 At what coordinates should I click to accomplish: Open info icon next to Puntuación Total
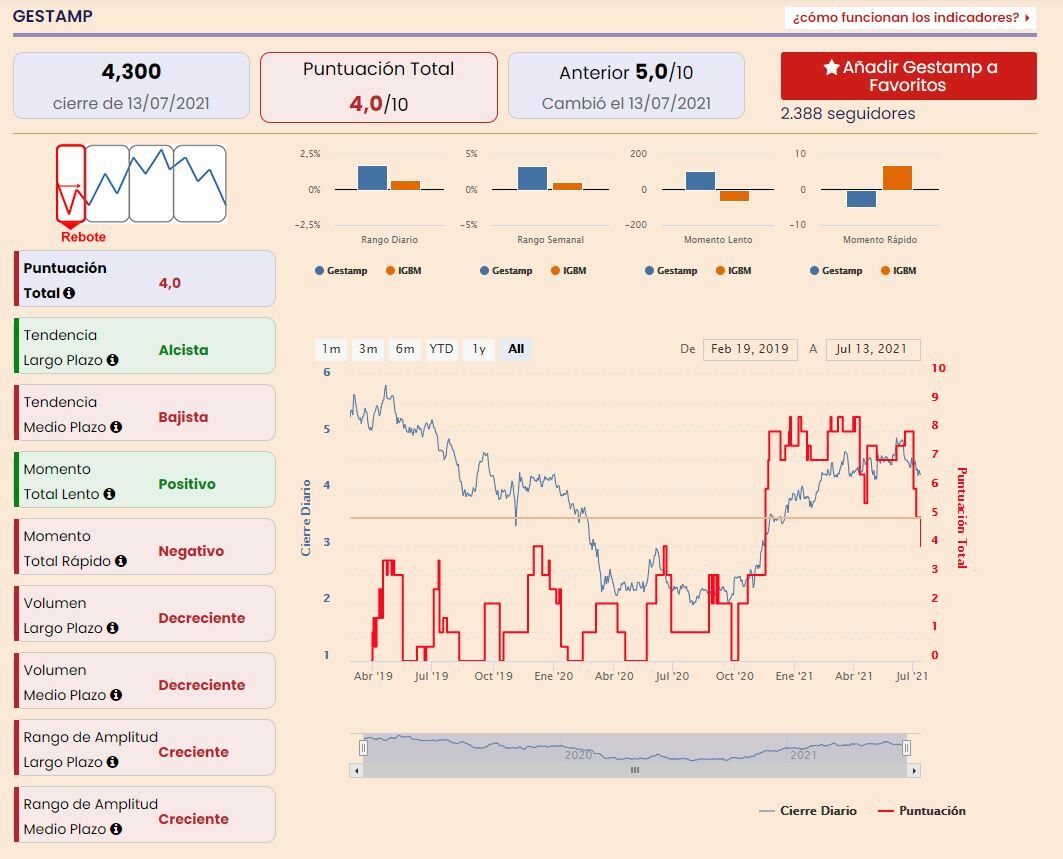[69, 293]
